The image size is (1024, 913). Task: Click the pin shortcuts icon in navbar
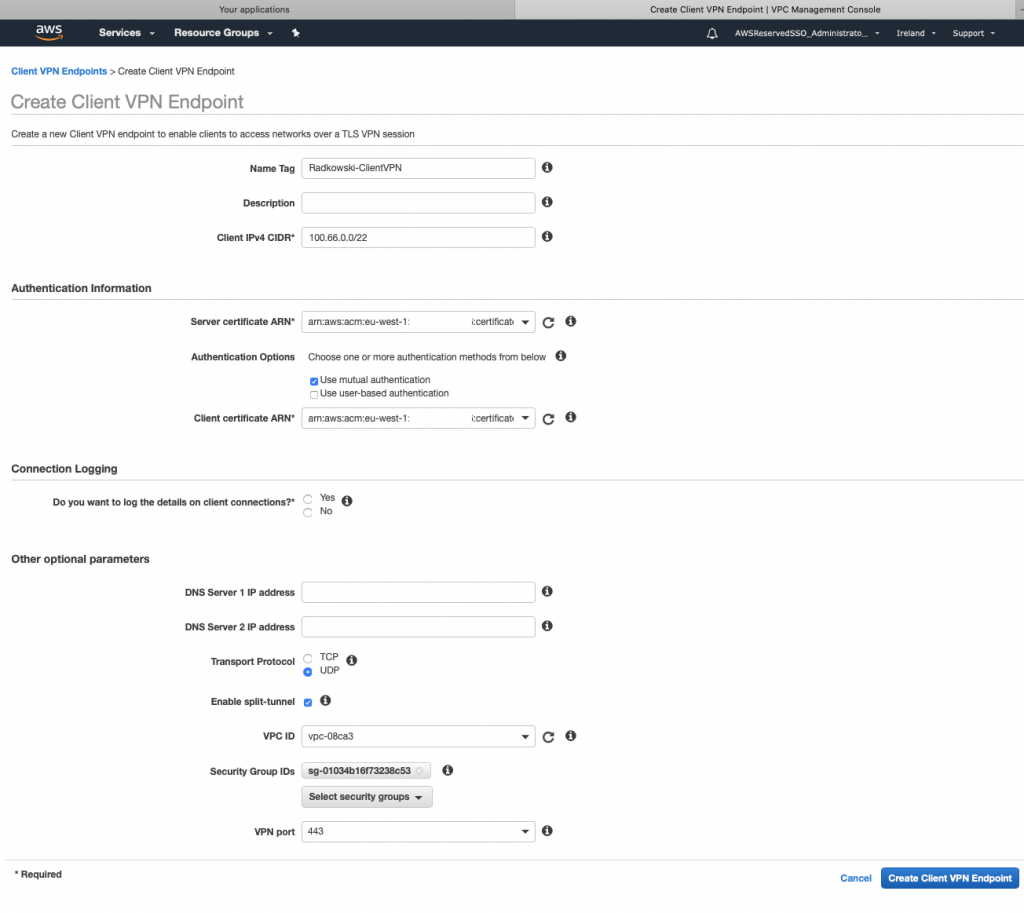pyautogui.click(x=295, y=33)
